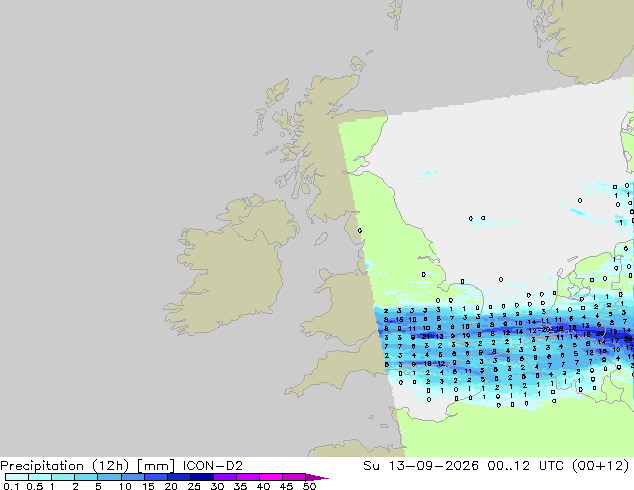Select the legend swatch between 10 and 15
Screen dimensions: 634x490
(132, 477)
